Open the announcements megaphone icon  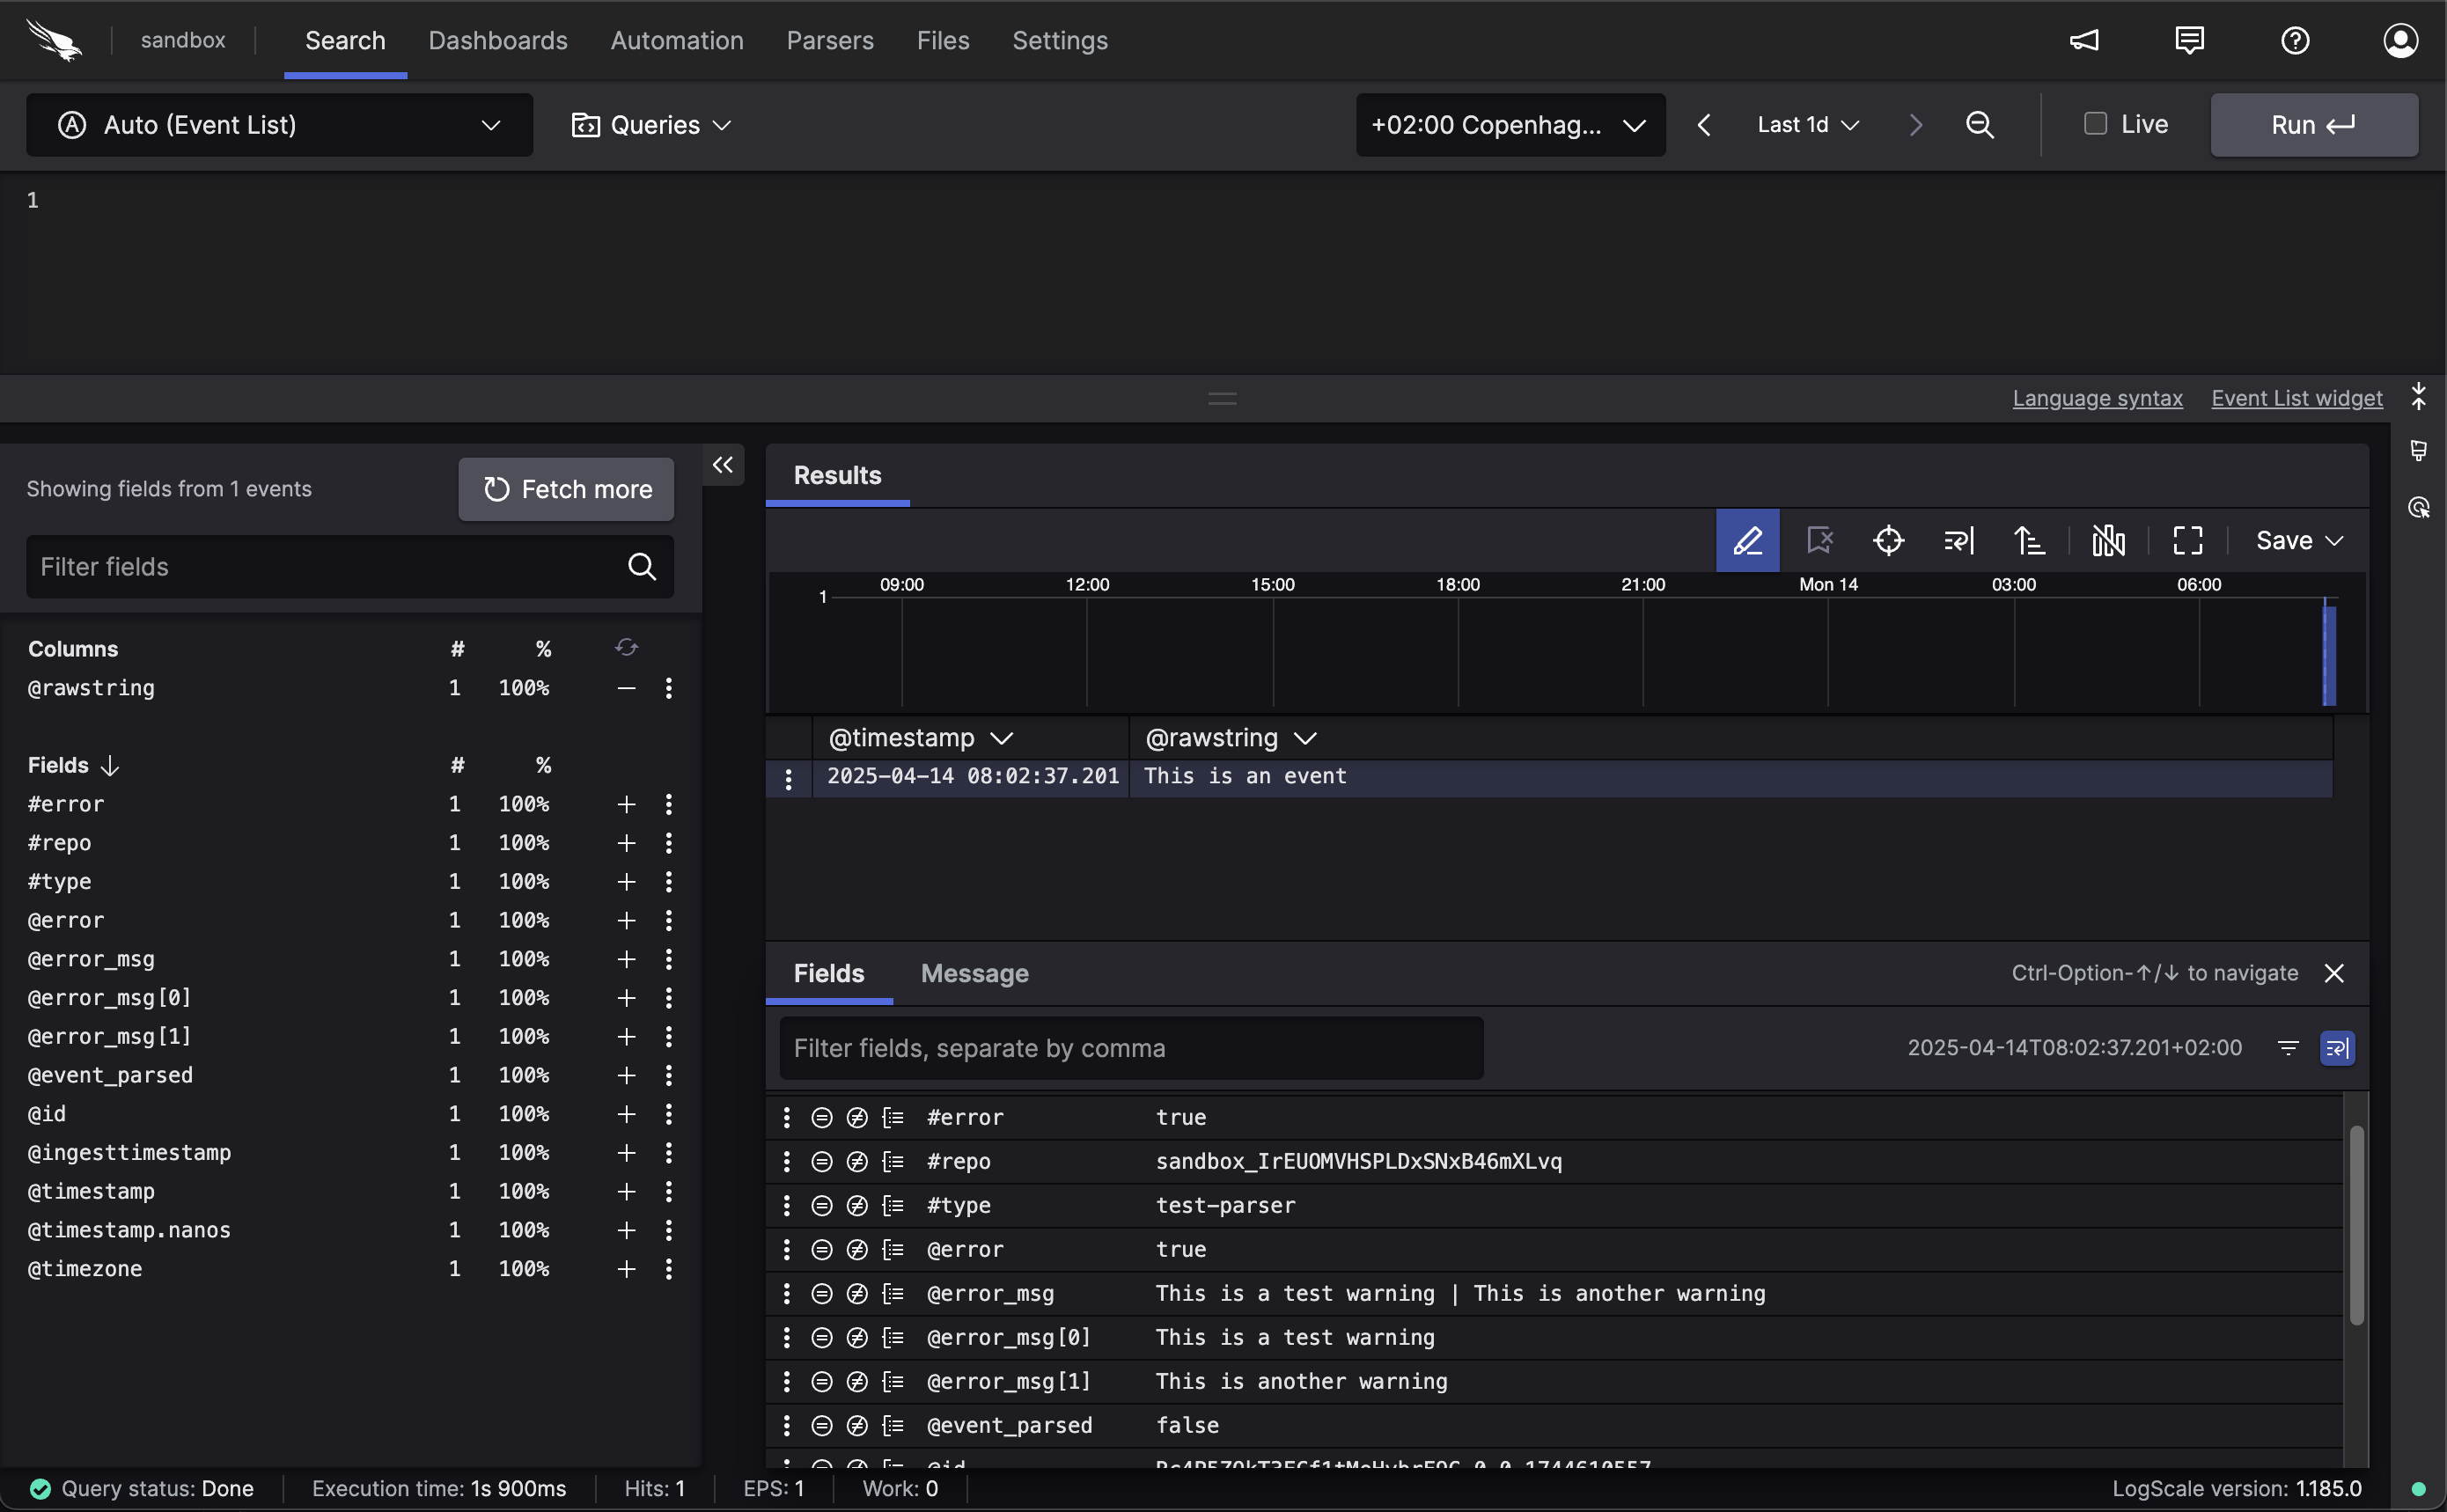[x=2084, y=41]
